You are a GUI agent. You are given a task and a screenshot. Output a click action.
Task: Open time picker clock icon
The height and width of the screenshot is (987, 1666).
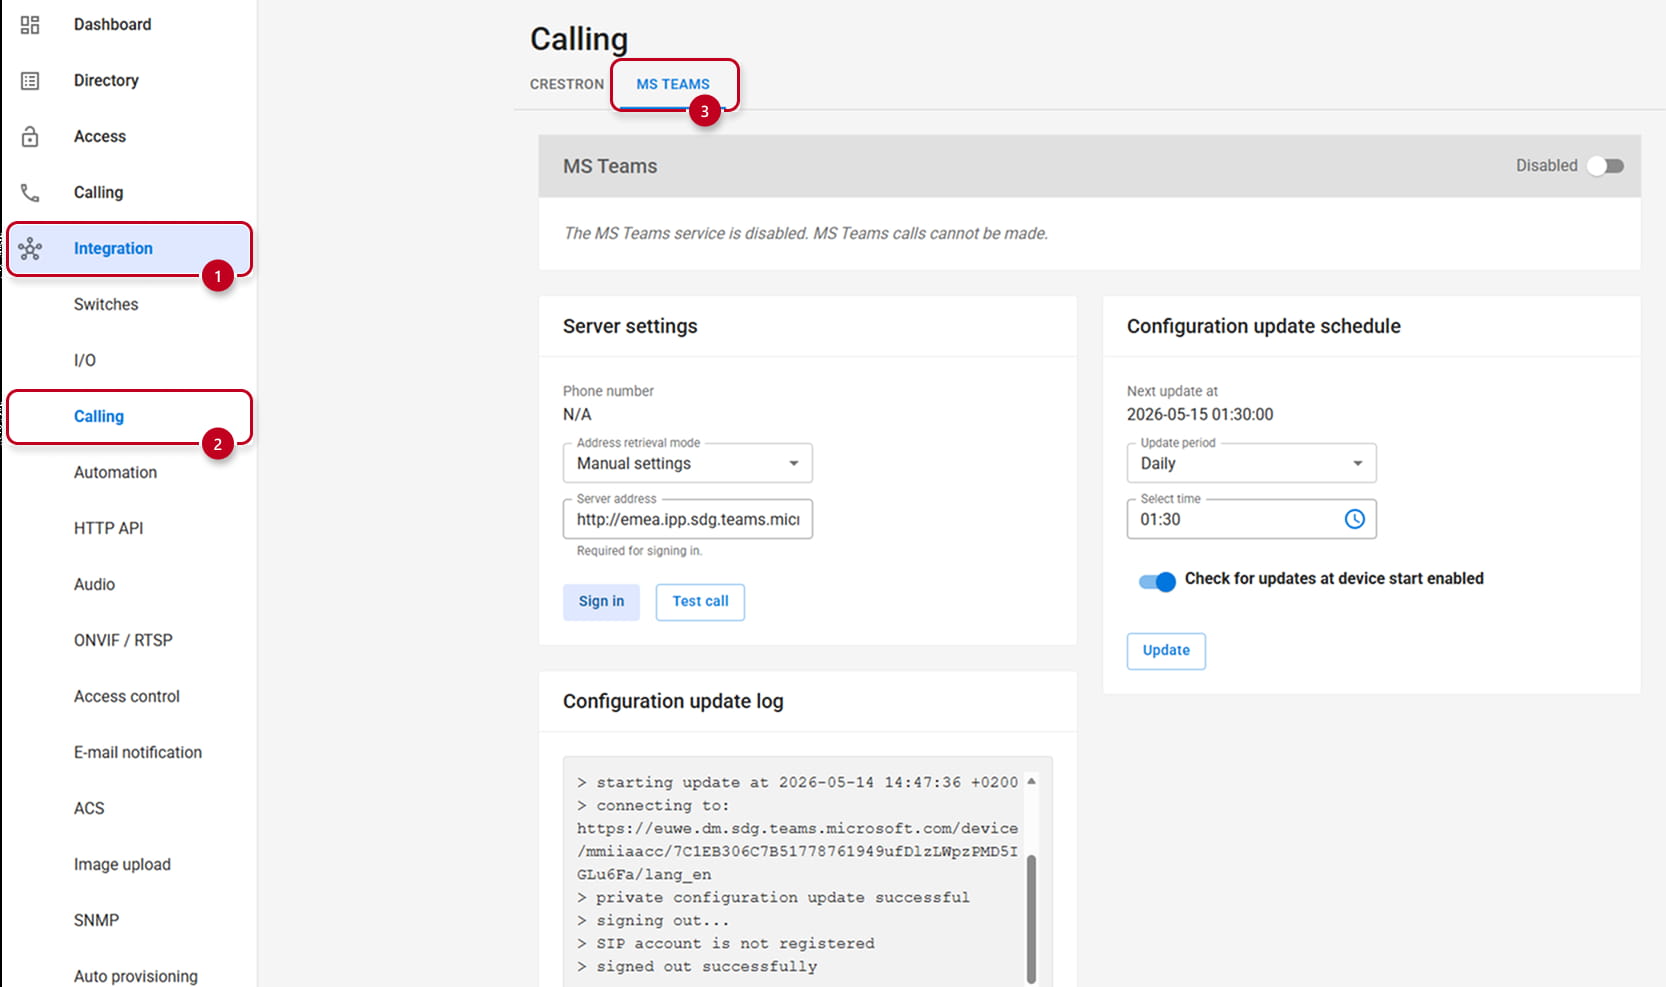(1354, 519)
